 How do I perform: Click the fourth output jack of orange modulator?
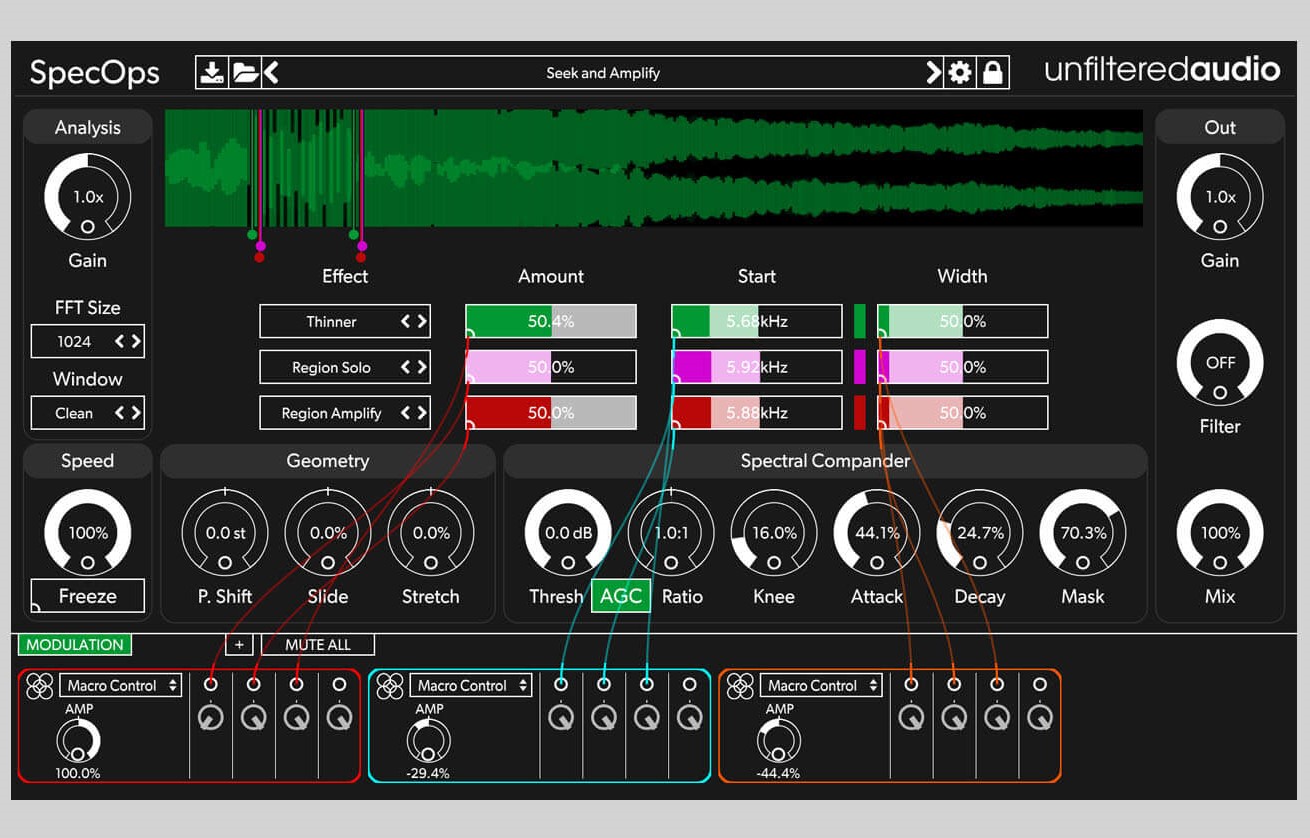(x=1040, y=684)
